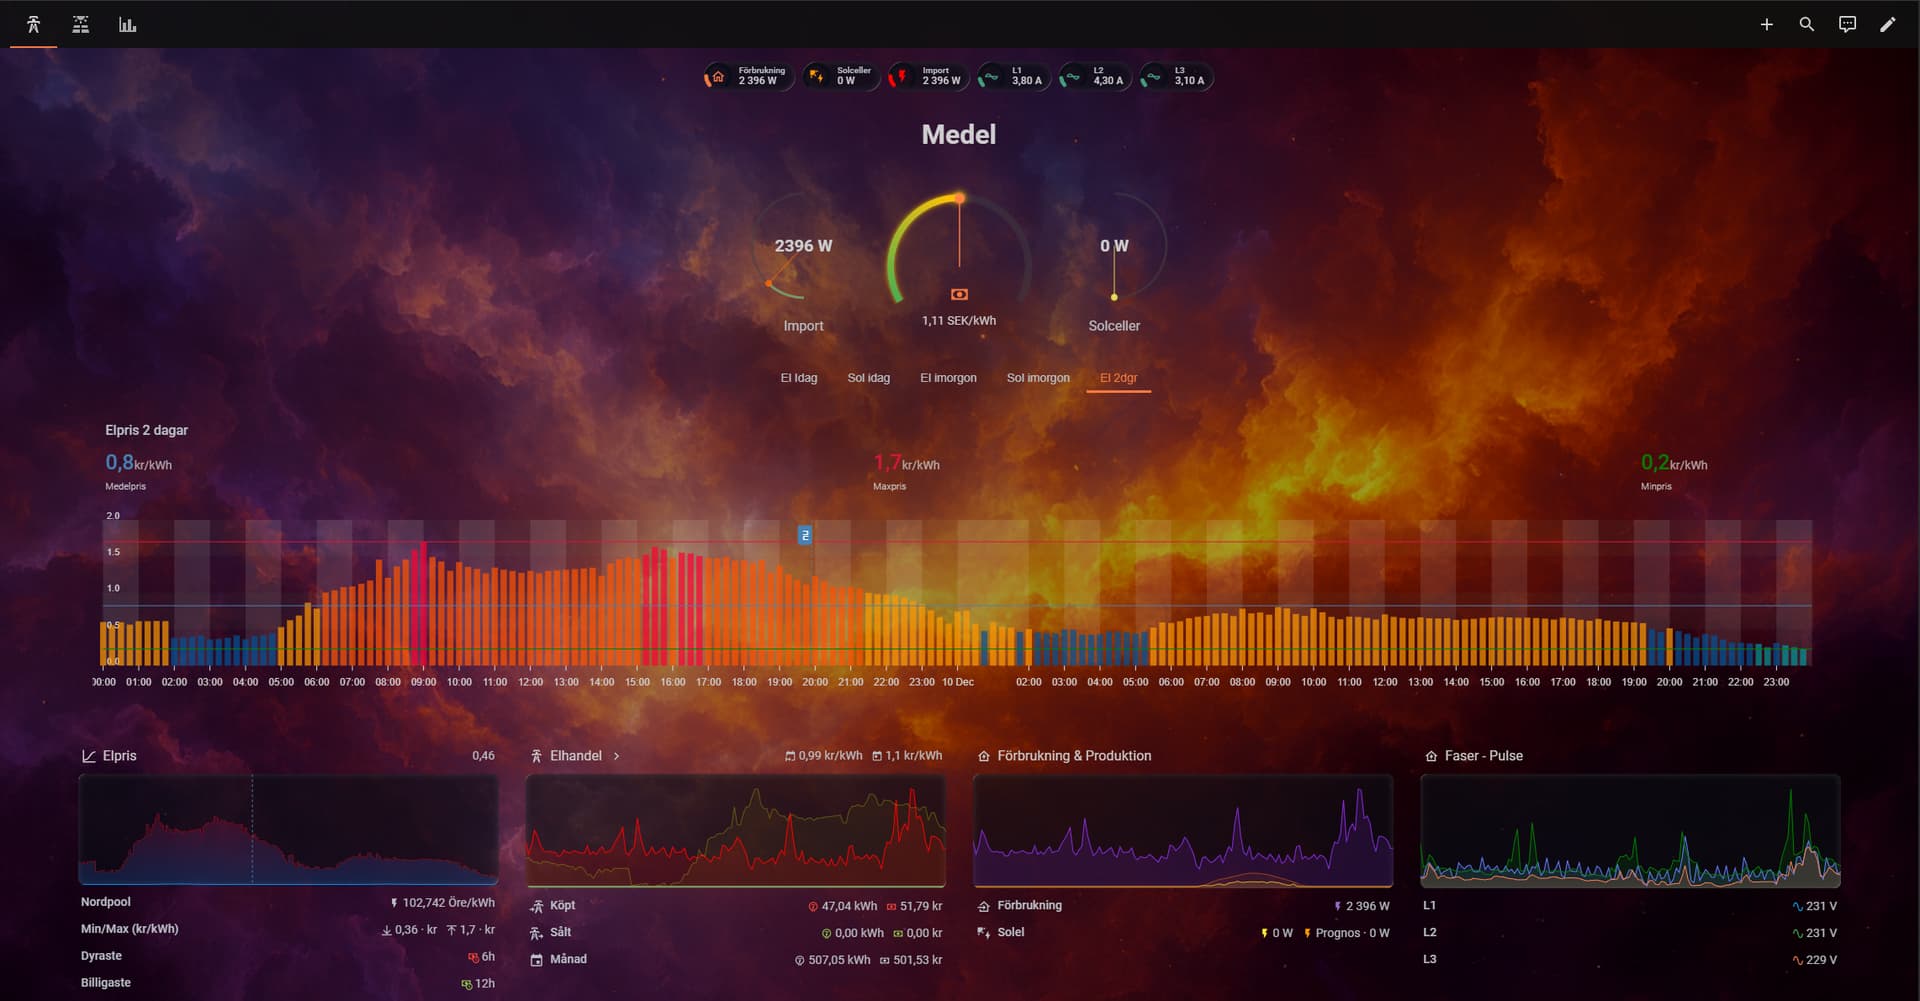Image resolution: width=1920 pixels, height=1001 pixels.
Task: Click the L1 231 V voltage value
Action: coord(1814,906)
